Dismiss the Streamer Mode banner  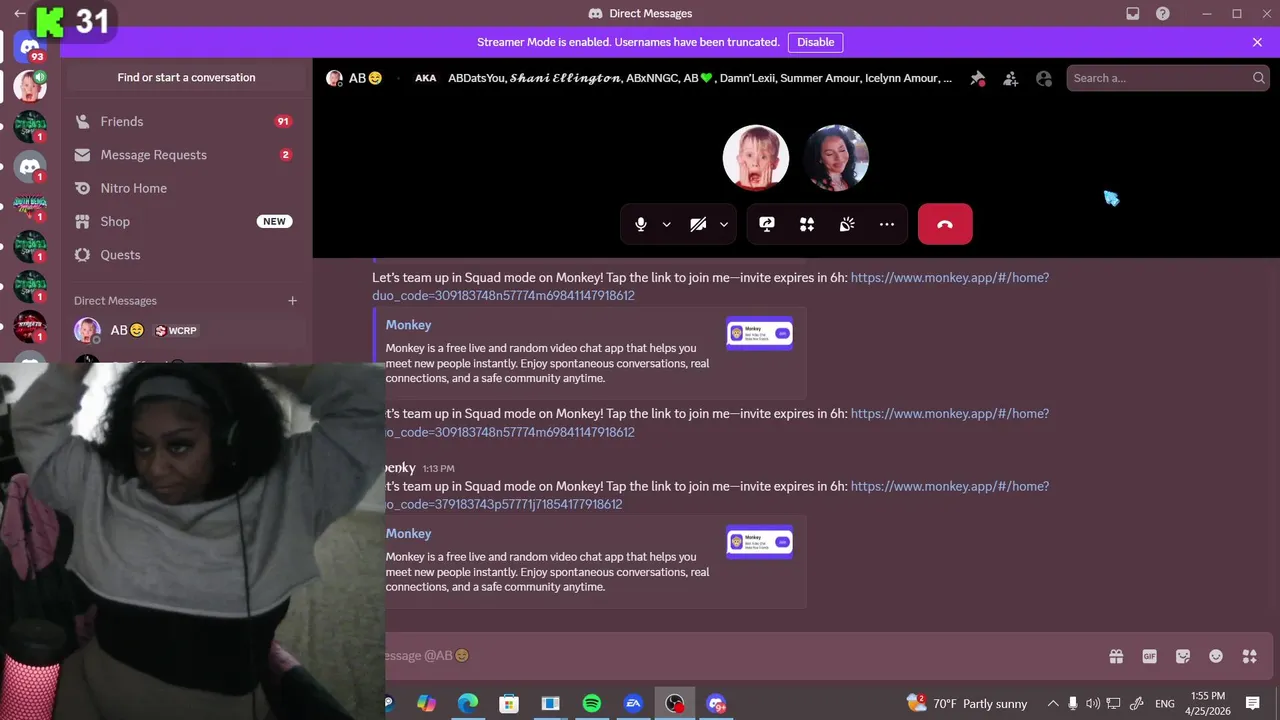point(1257,42)
